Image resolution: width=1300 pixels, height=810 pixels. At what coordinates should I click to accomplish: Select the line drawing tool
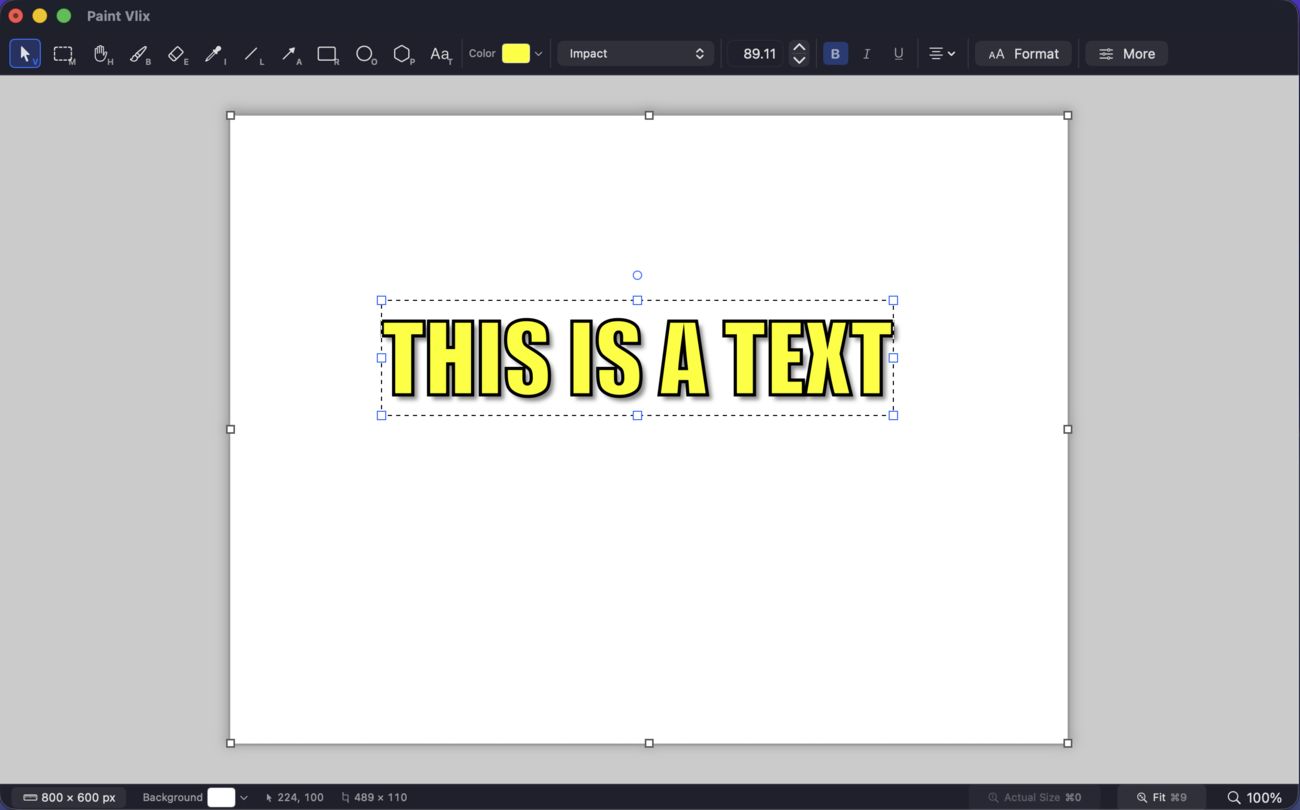pyautogui.click(x=253, y=54)
